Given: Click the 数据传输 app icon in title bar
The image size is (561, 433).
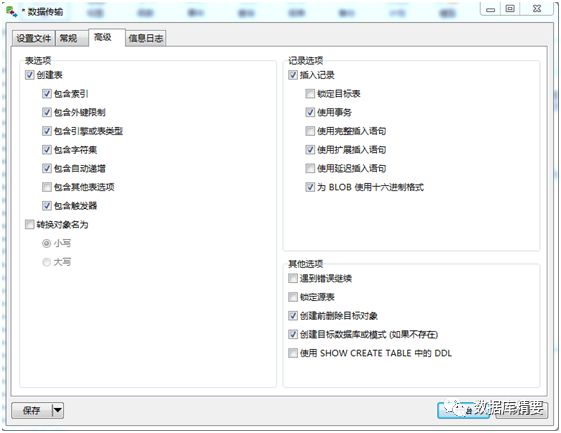Looking at the screenshot, I should (11, 11).
